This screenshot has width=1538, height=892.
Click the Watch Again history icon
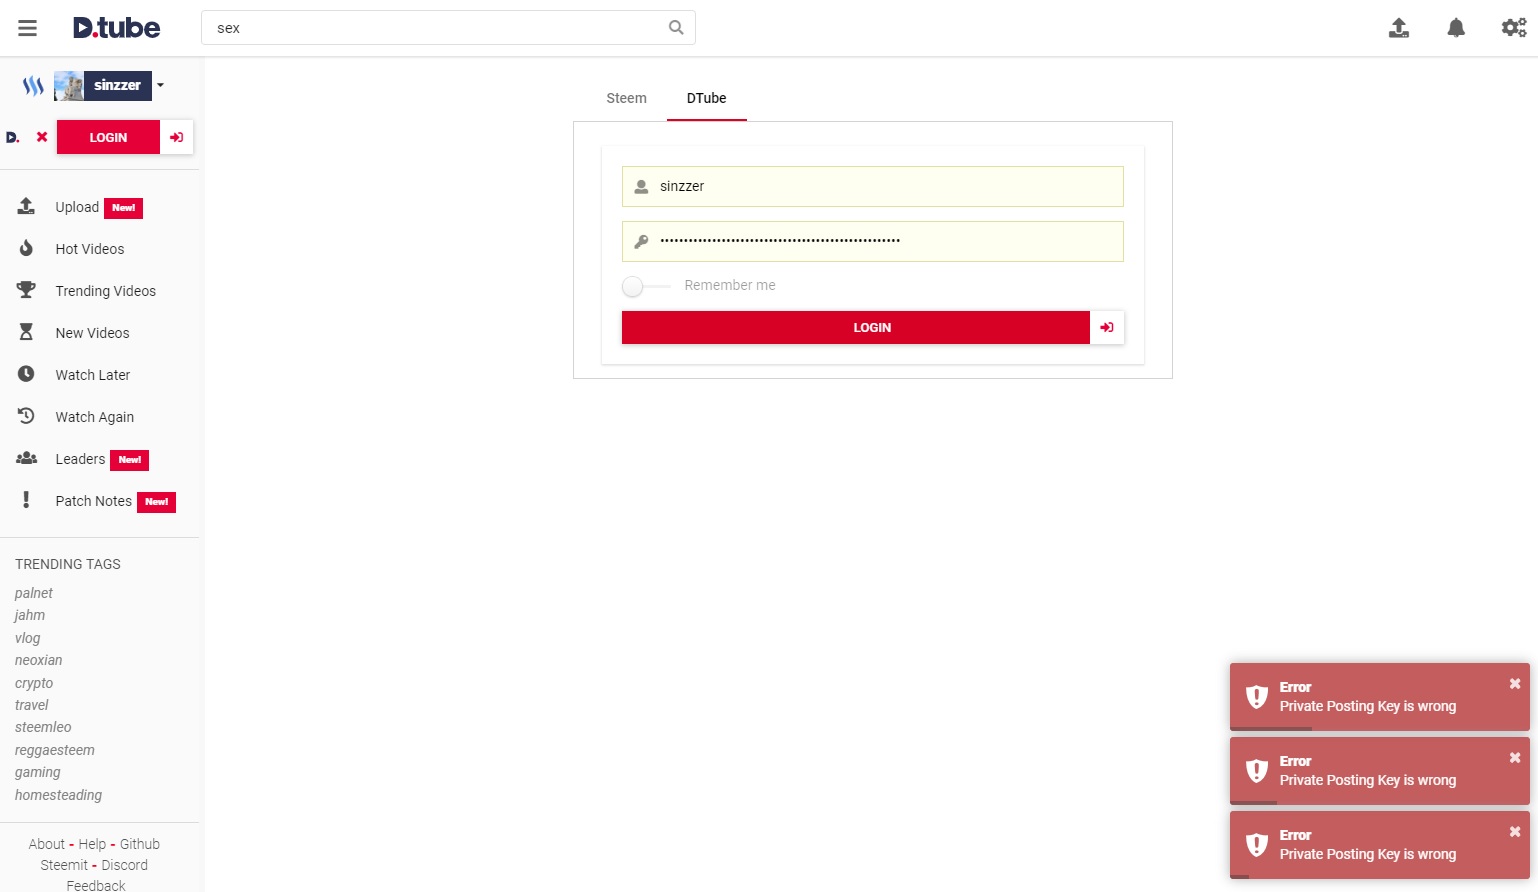tap(26, 416)
